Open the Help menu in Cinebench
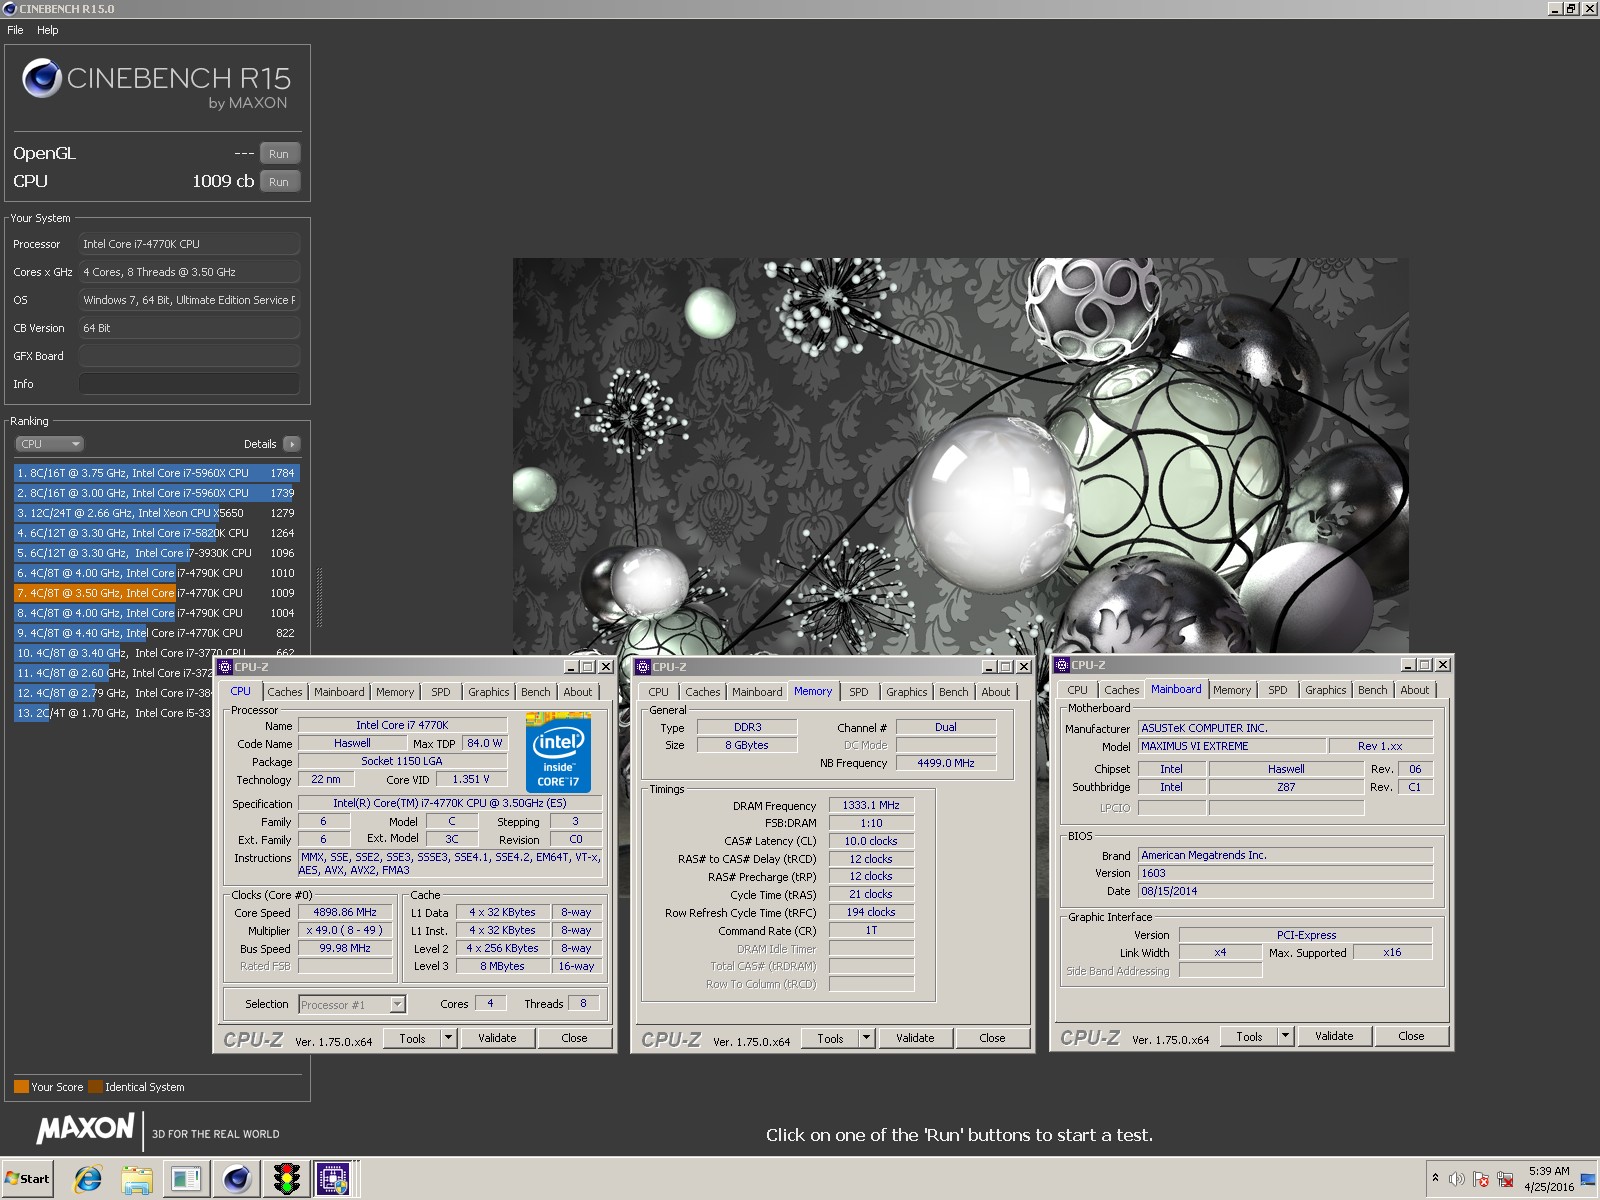The image size is (1600, 1200). click(48, 30)
